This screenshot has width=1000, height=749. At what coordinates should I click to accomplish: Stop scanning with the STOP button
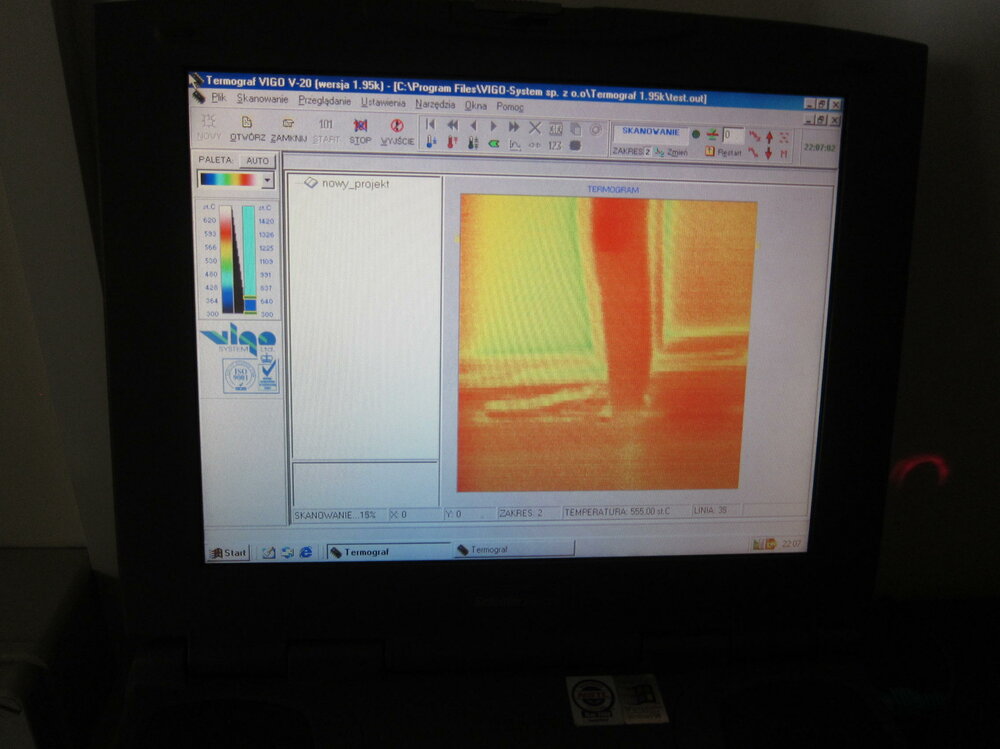click(x=360, y=131)
